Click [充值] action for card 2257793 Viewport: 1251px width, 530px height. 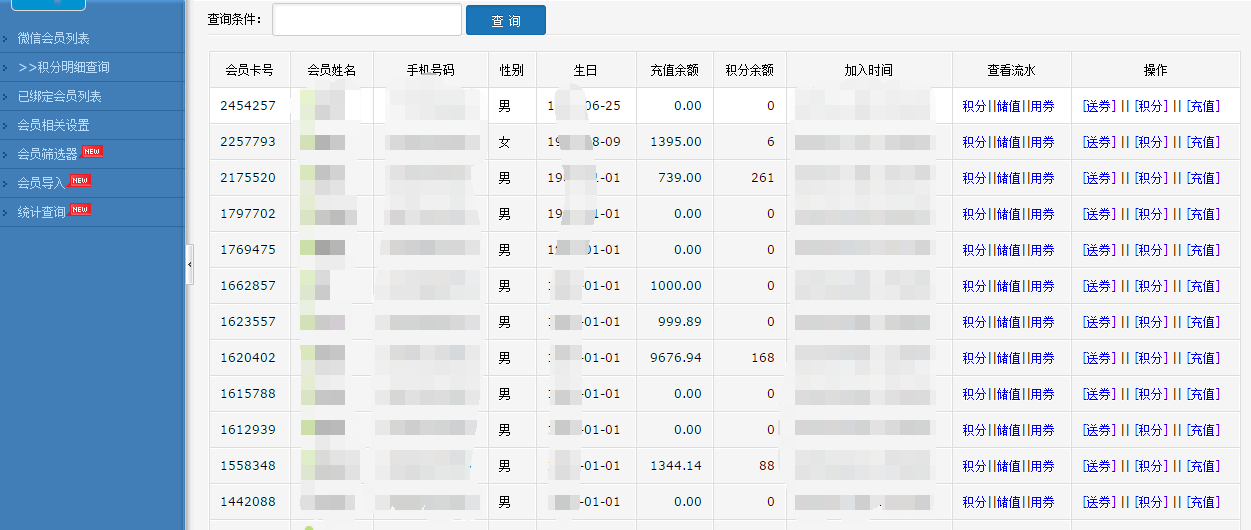[x=1203, y=142]
